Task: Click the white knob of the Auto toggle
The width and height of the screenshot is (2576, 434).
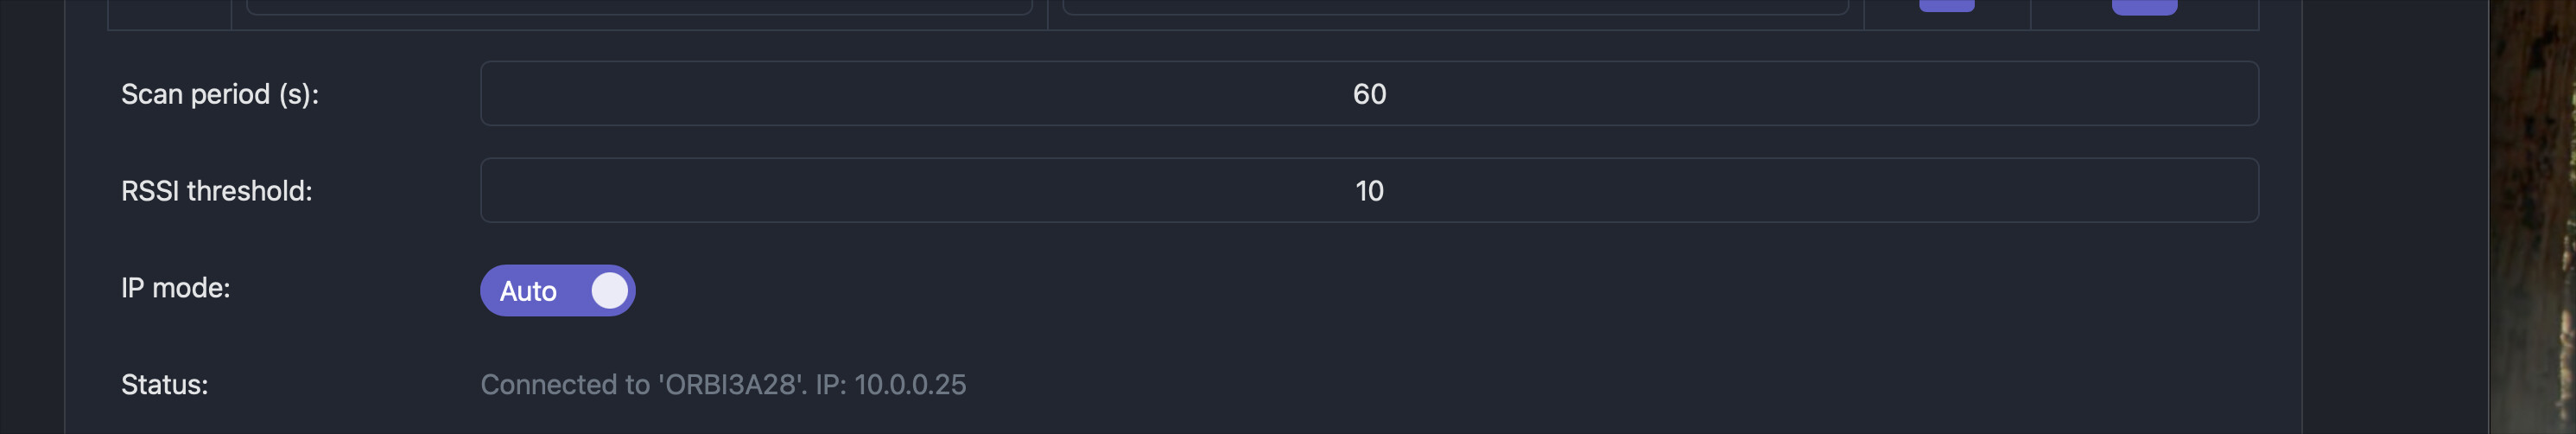Action: coord(609,290)
